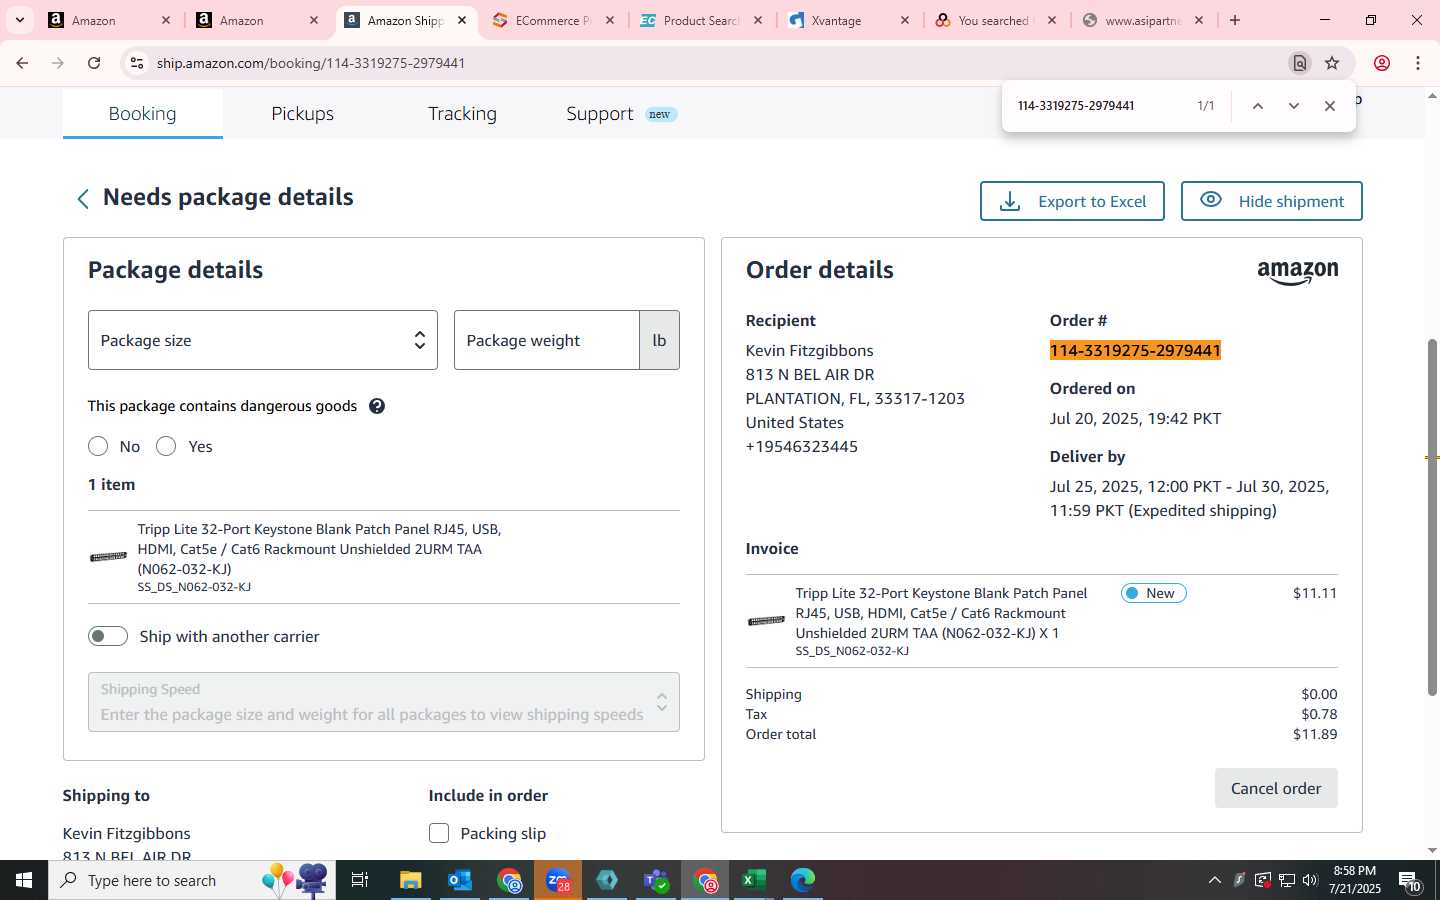
Task: Click the Order total amount $11.89
Action: [x=1315, y=734]
